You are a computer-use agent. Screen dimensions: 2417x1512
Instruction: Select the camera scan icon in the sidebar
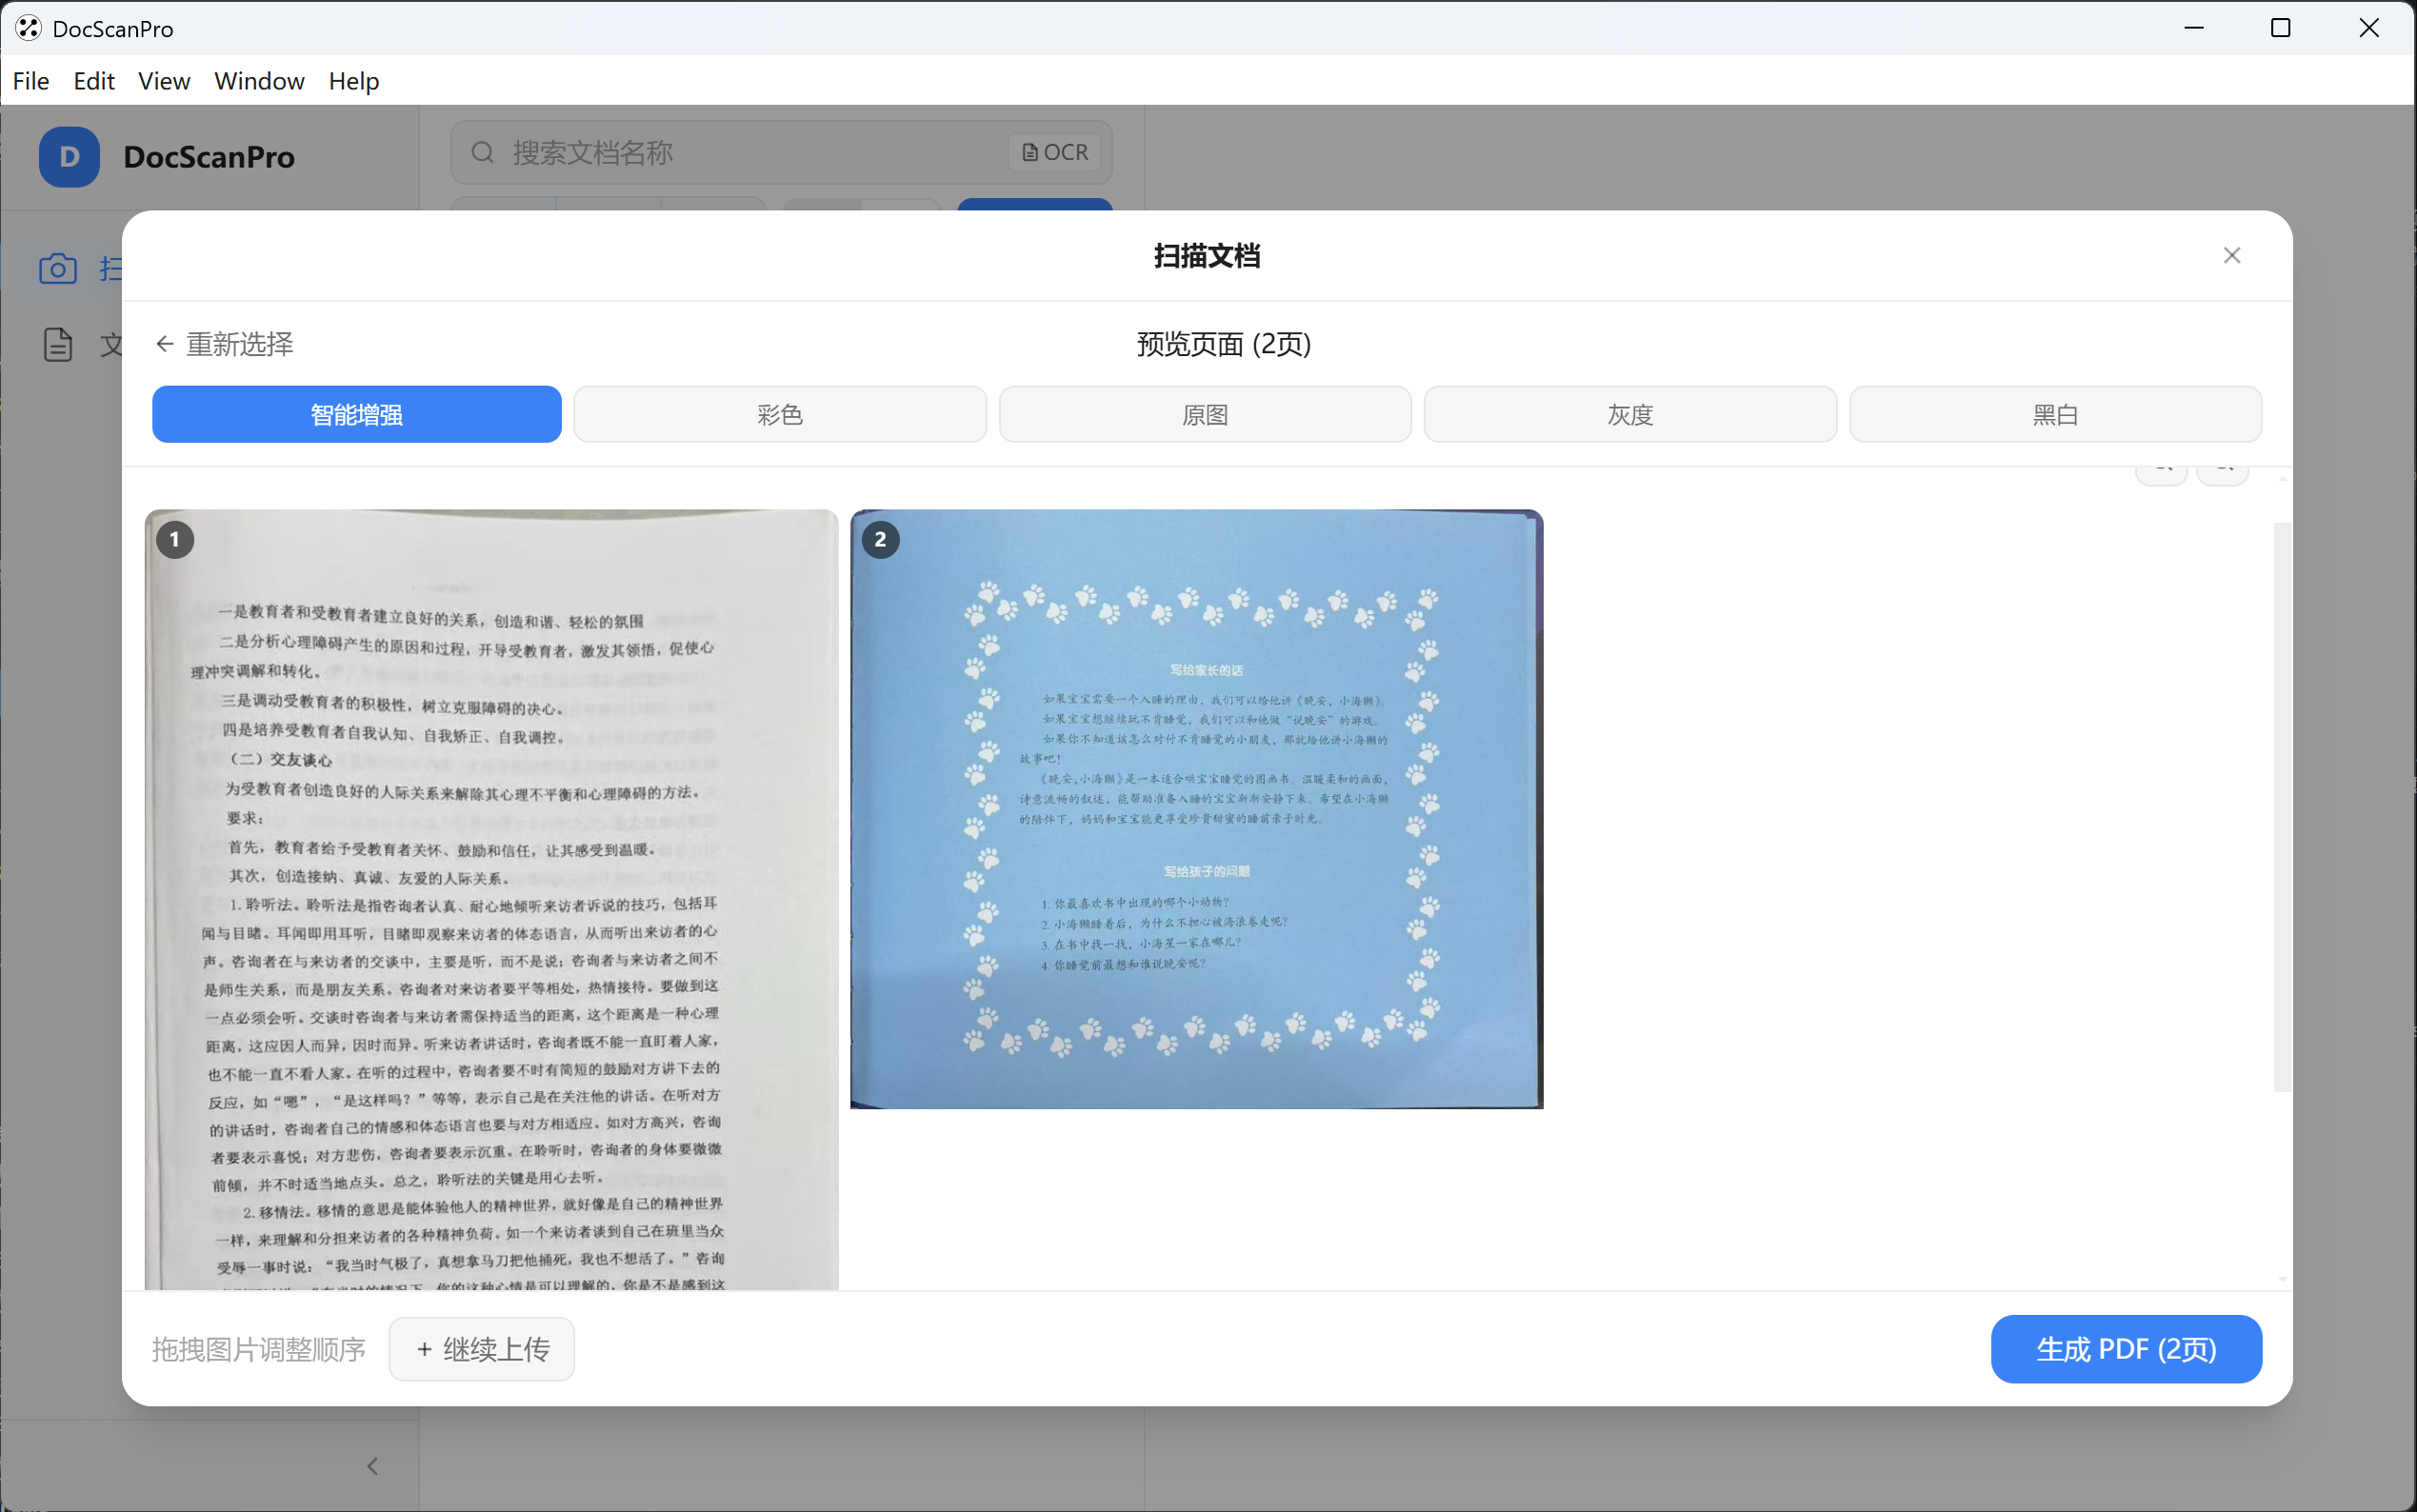57,268
